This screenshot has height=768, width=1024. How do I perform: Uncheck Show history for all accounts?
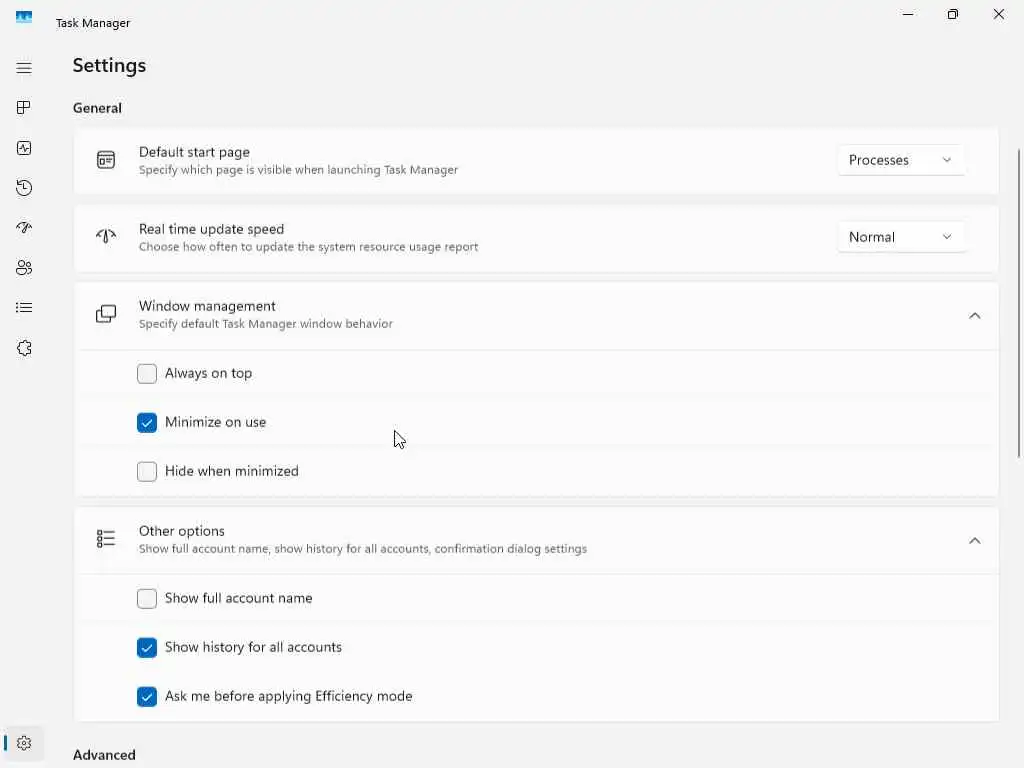click(147, 647)
